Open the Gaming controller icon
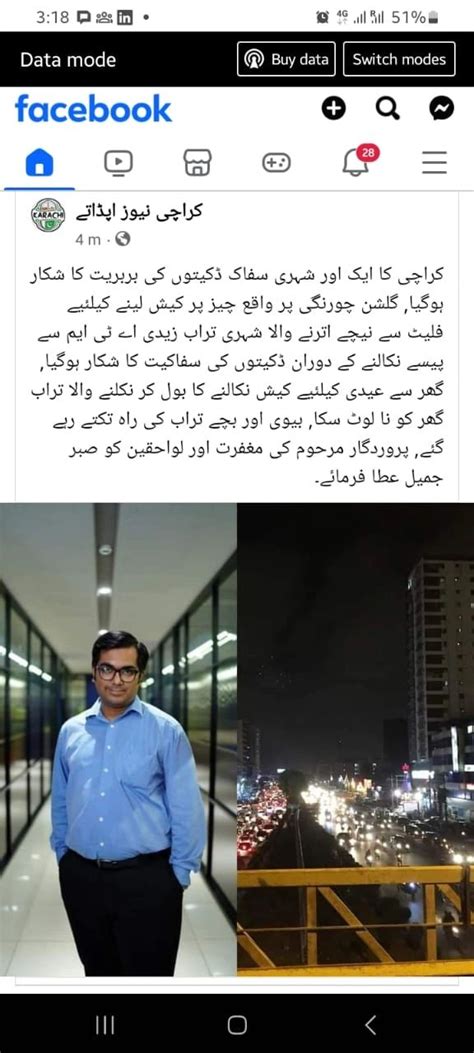Image resolution: width=474 pixels, height=1053 pixels. click(x=276, y=163)
